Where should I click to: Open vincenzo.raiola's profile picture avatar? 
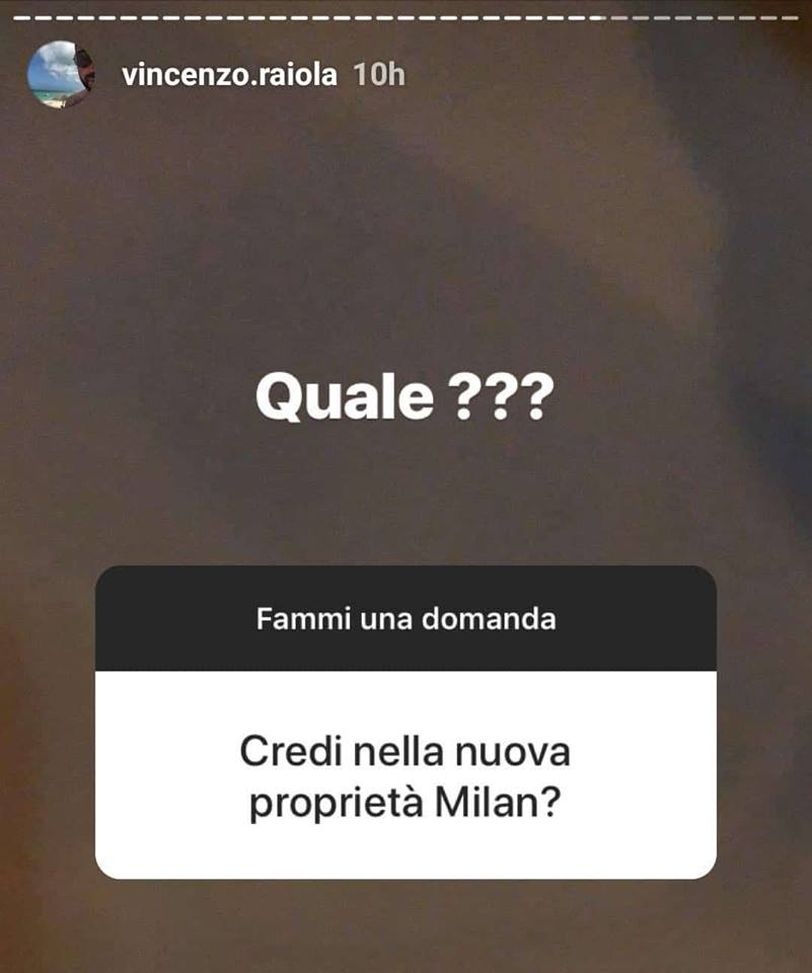[x=60, y=74]
